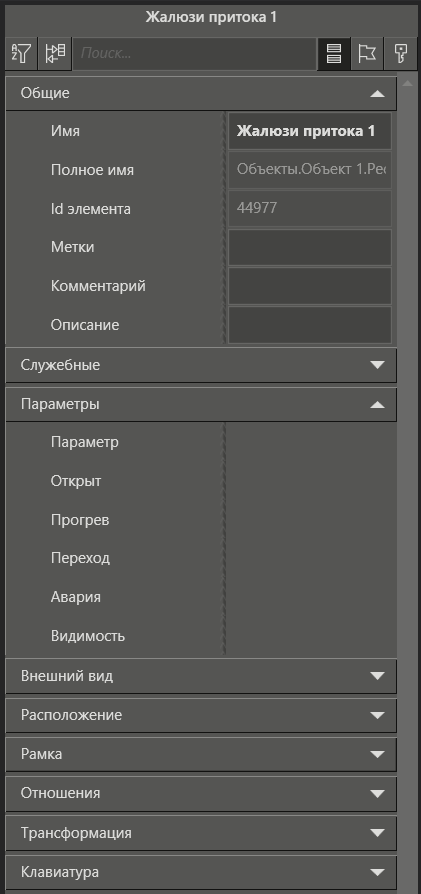This screenshot has width=421, height=894.
Task: Expand the Клавиатура section
Action: coord(201,872)
